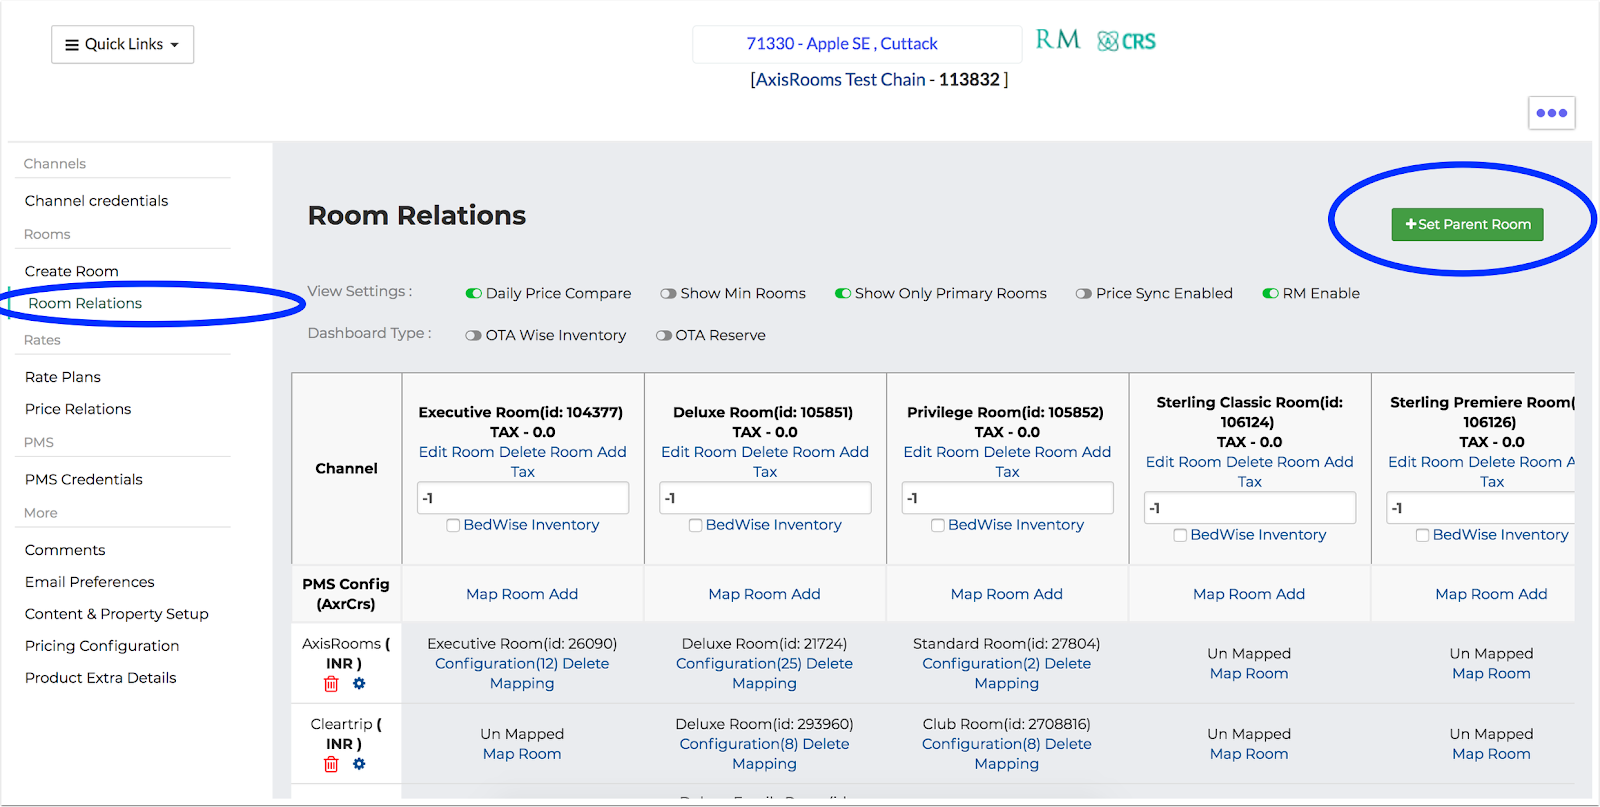Expand the Quick Links dropdown
This screenshot has width=1600, height=807.
122,44
